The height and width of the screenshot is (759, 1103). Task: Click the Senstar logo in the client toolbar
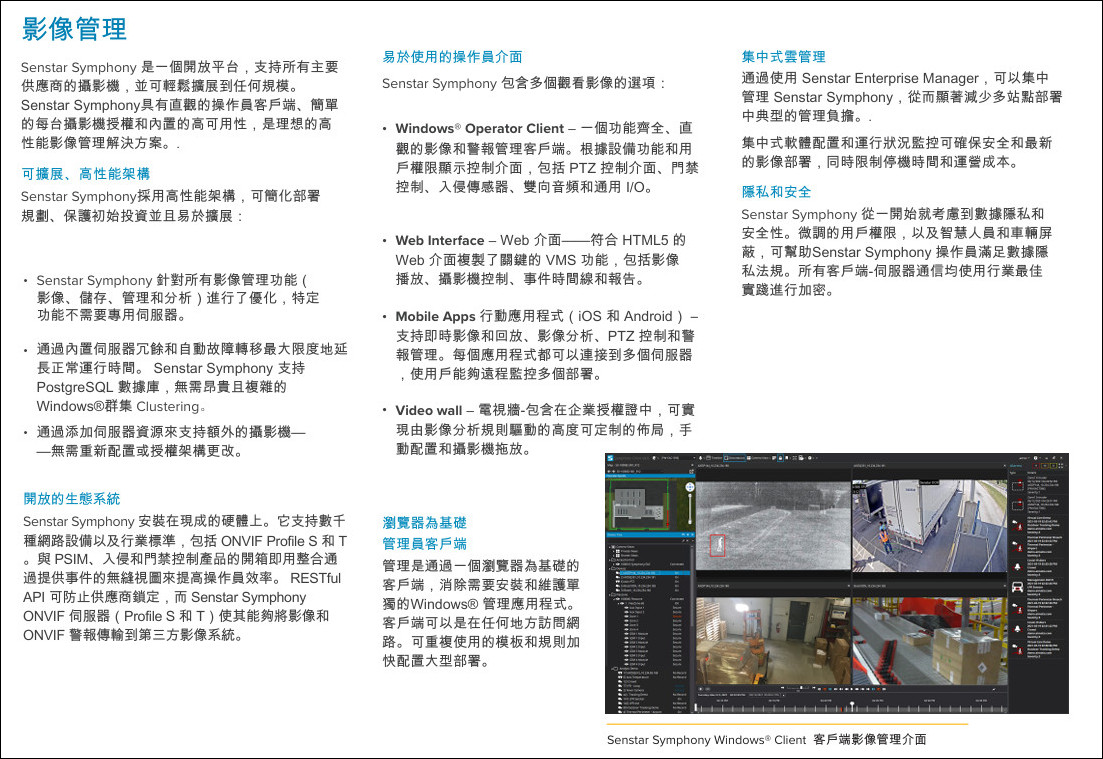(x=611, y=458)
